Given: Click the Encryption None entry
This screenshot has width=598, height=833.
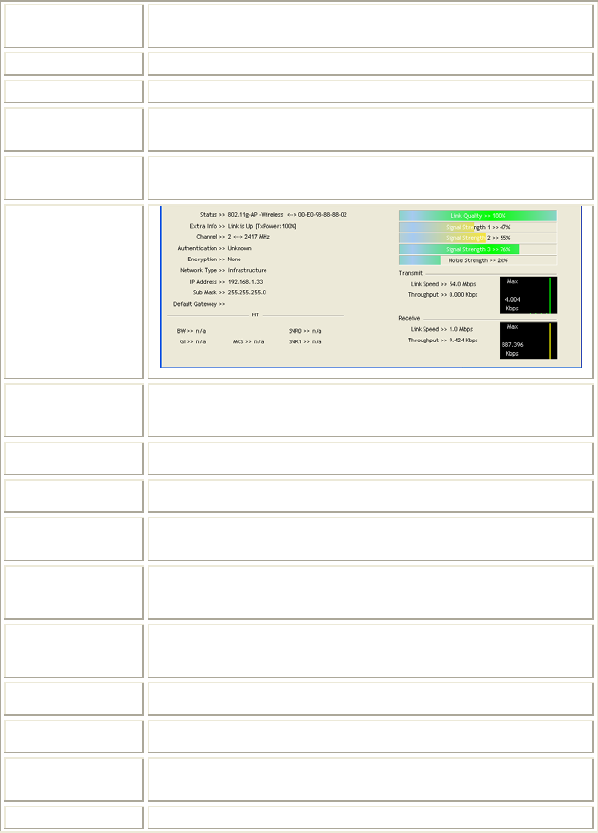Looking at the screenshot, I should tap(214, 259).
